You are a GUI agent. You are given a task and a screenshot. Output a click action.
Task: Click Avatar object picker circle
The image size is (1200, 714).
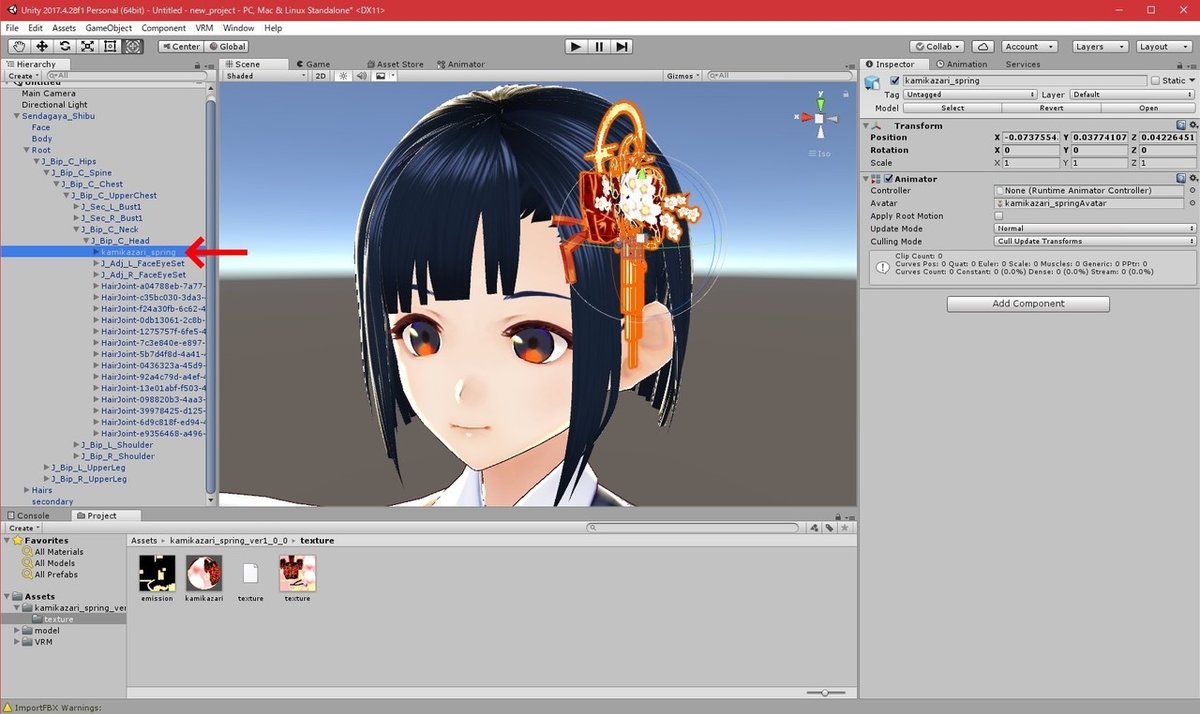point(1192,203)
